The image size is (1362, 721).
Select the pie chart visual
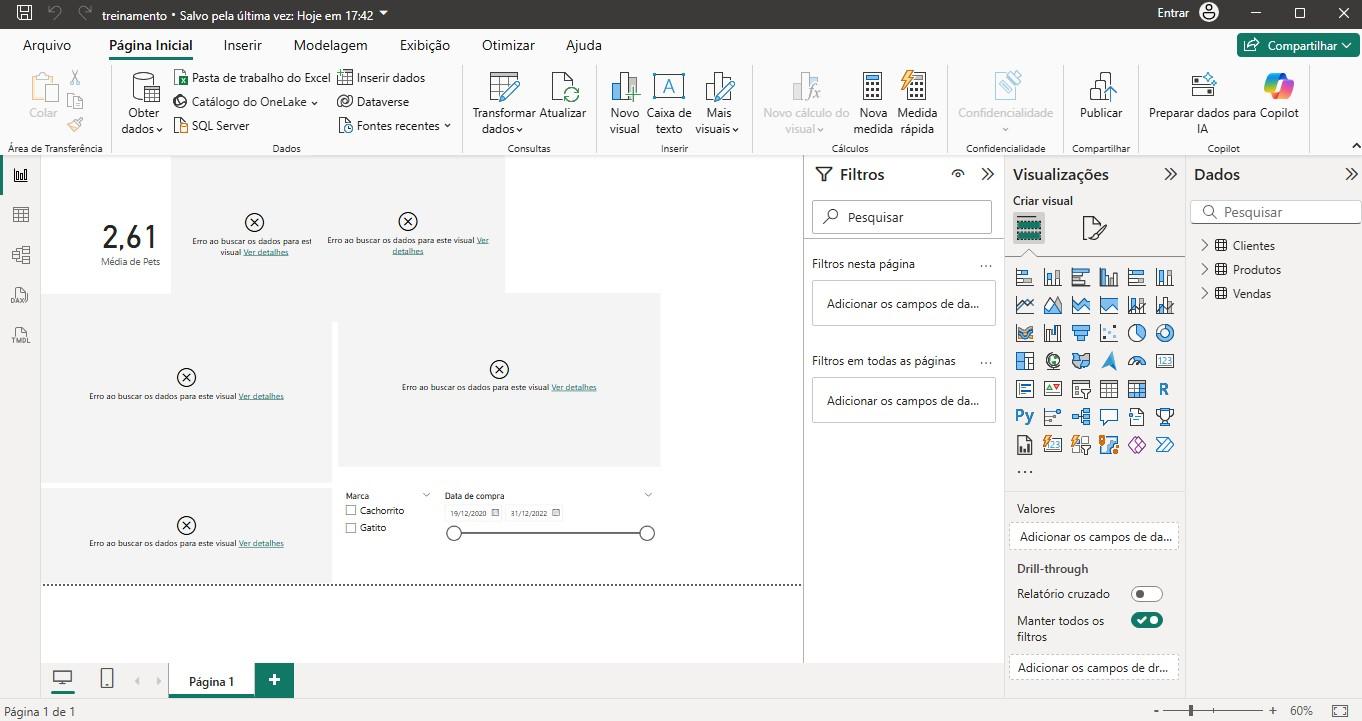[x=1137, y=333]
